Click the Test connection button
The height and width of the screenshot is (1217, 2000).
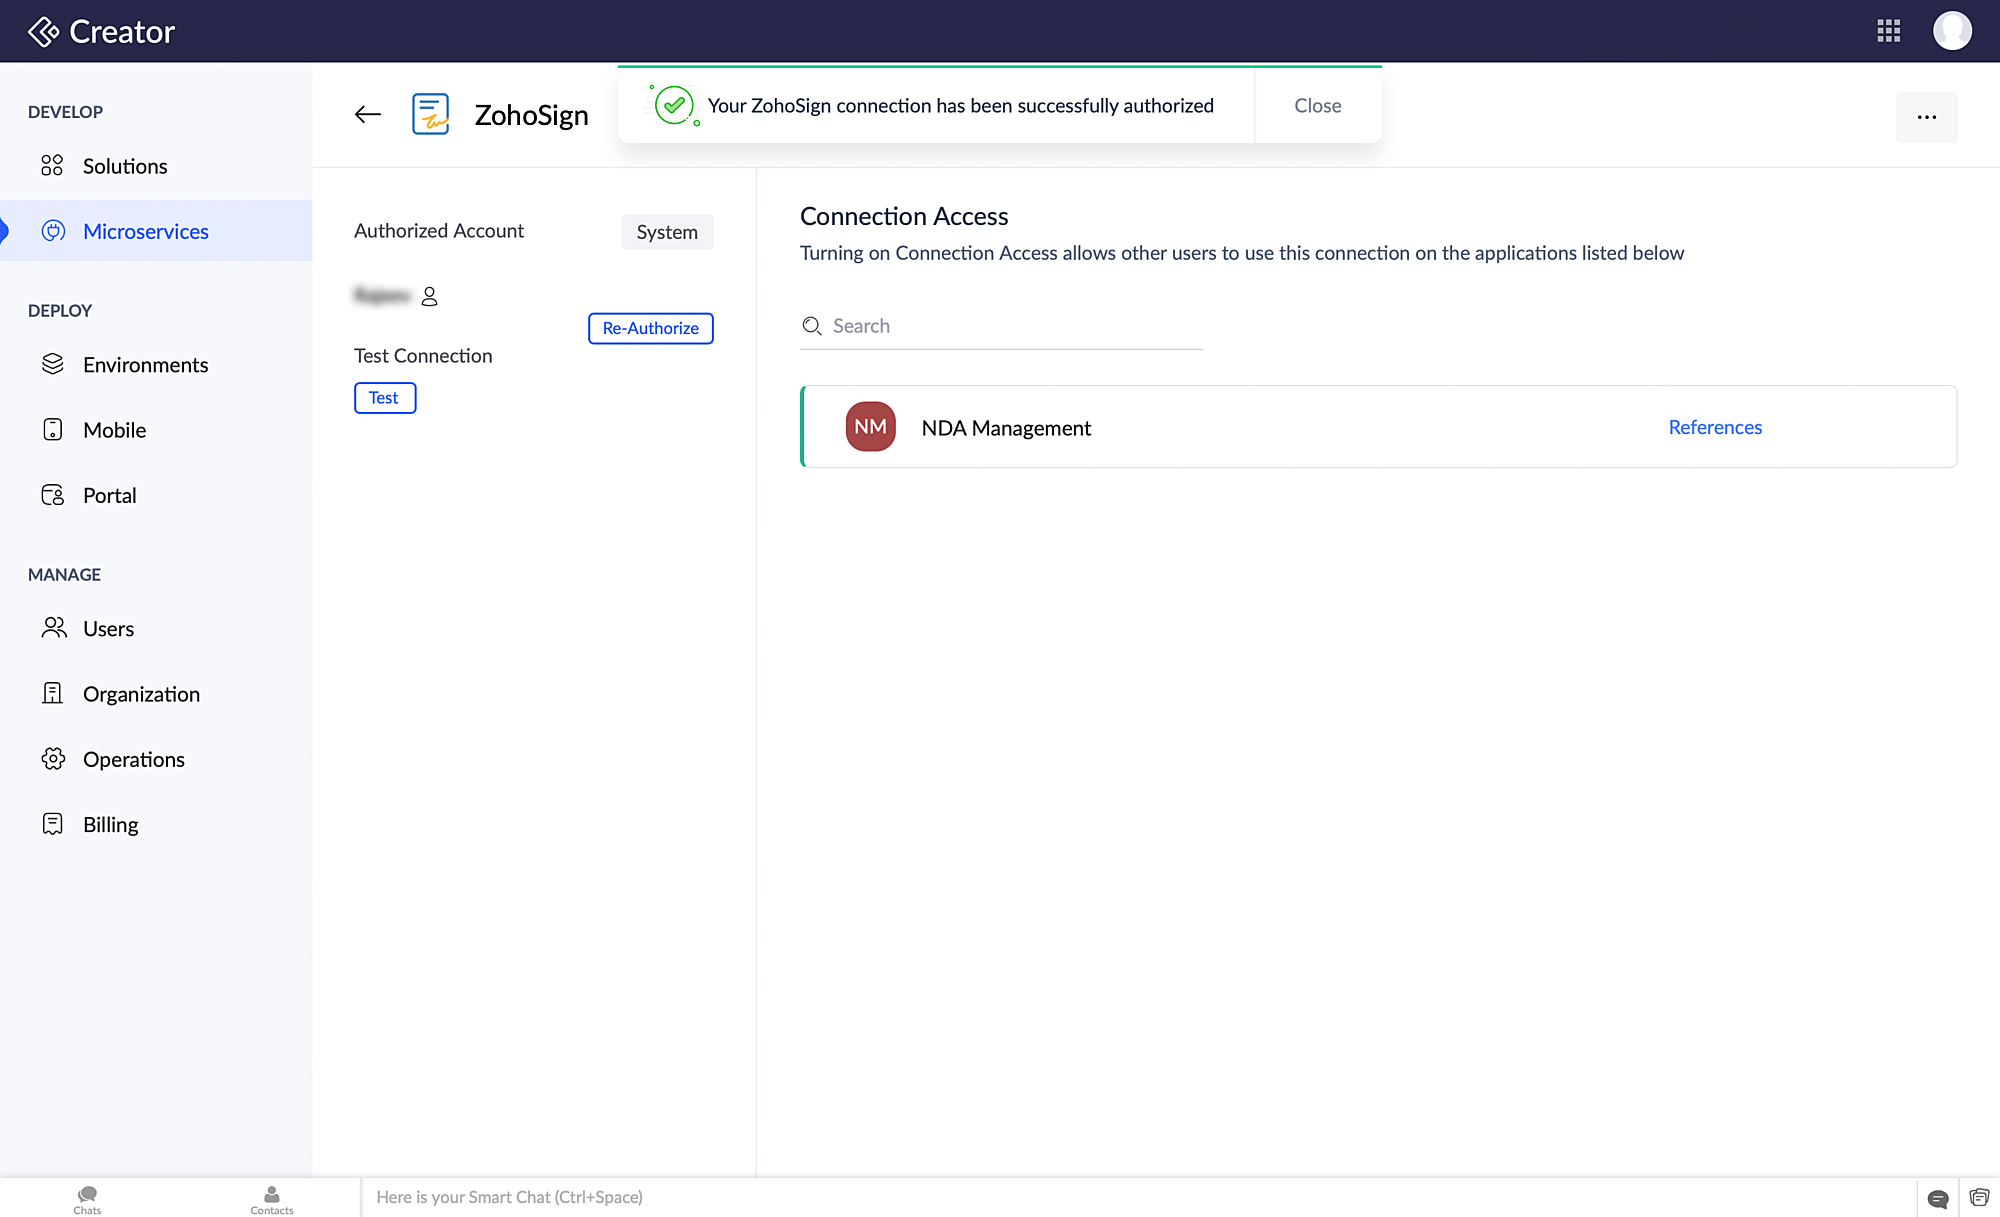pyautogui.click(x=384, y=398)
